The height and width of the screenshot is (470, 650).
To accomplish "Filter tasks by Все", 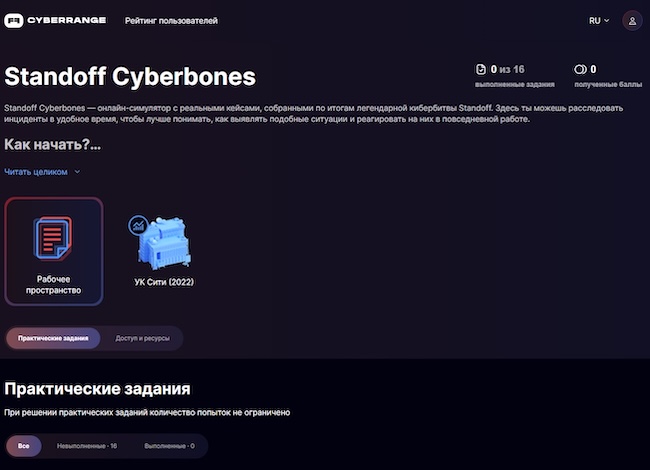I will (24, 445).
